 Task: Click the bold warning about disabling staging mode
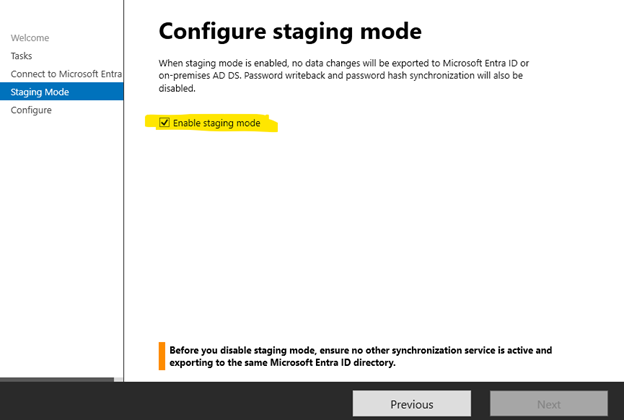pyautogui.click(x=360, y=356)
